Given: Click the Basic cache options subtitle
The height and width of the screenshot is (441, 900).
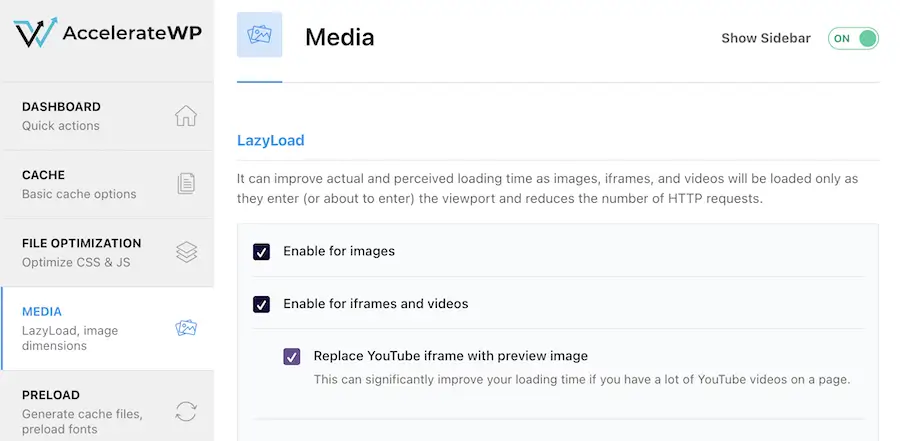Looking at the screenshot, I should click(x=79, y=194).
